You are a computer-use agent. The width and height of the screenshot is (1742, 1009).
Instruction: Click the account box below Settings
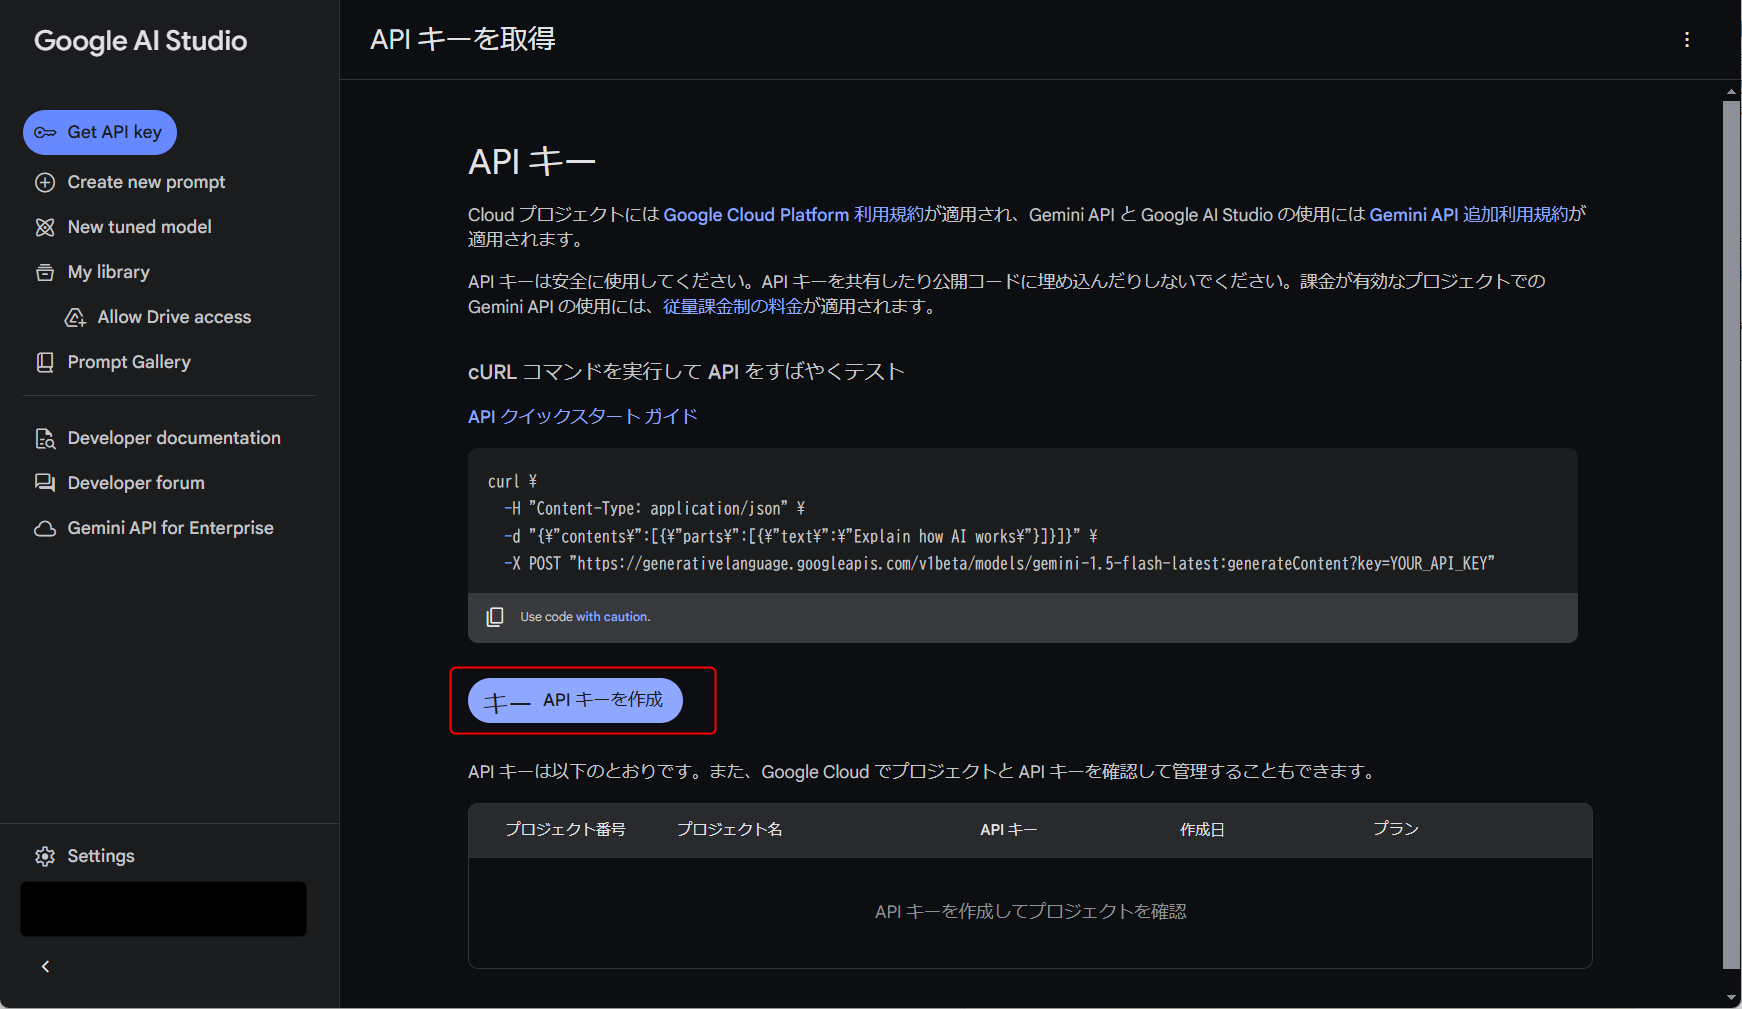tap(164, 909)
